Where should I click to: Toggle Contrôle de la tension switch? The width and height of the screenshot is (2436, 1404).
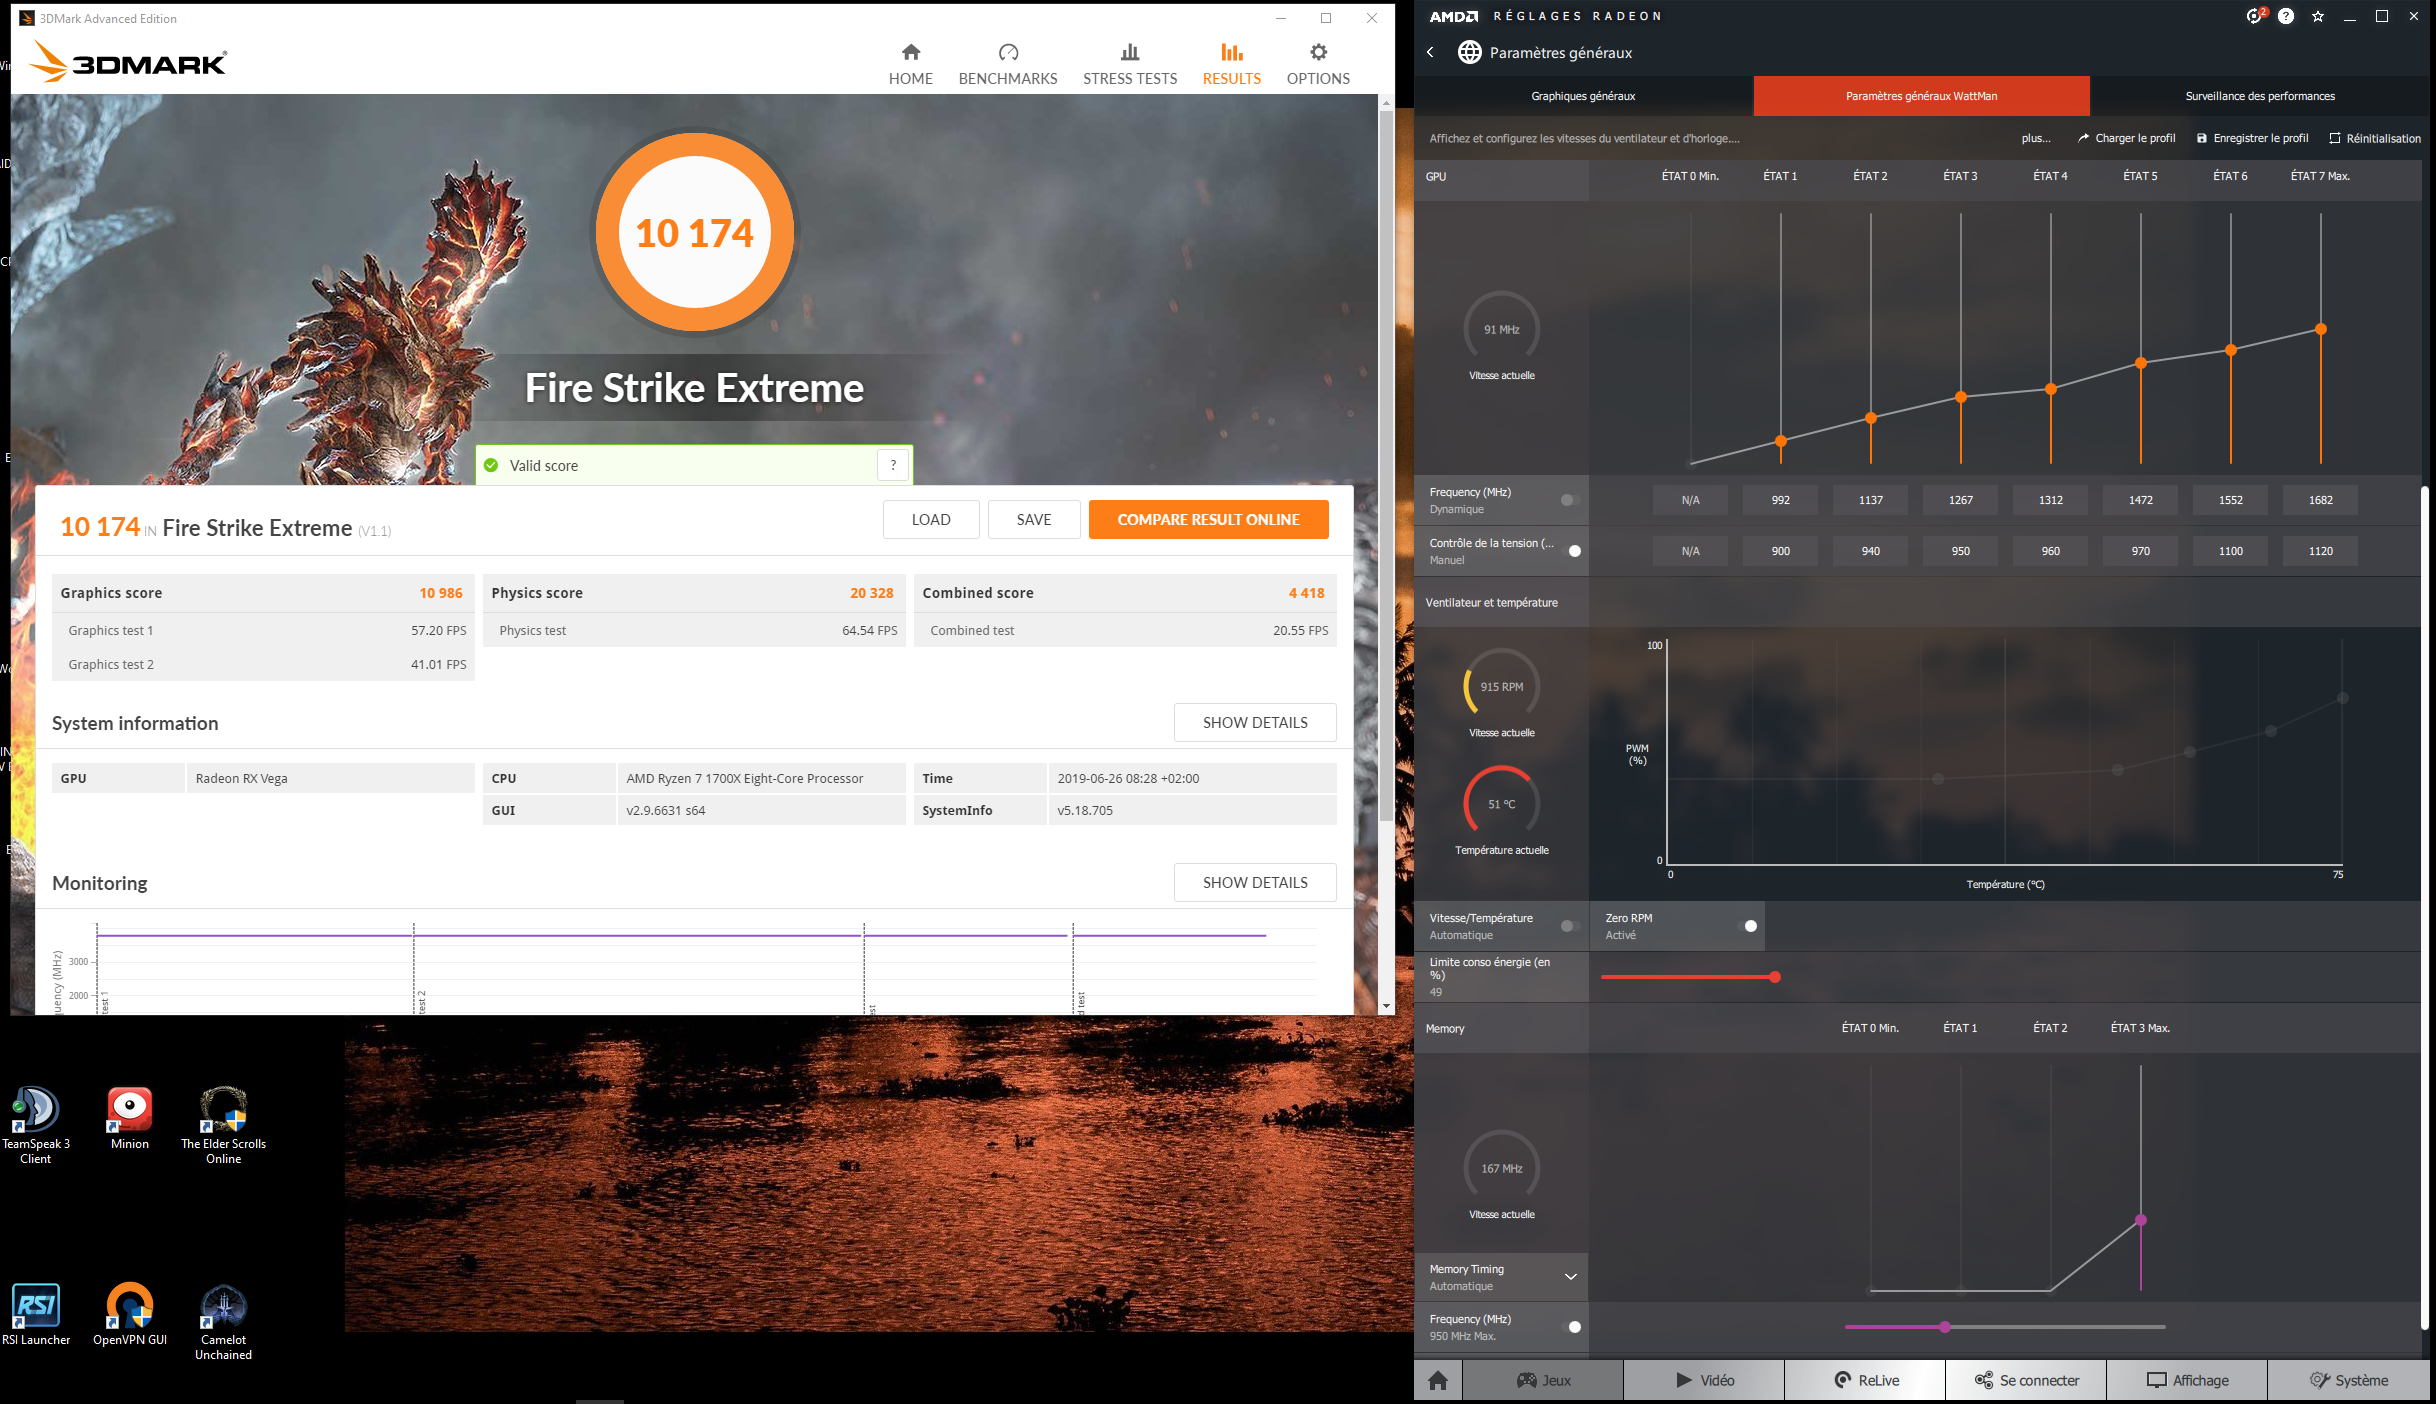pyautogui.click(x=1571, y=551)
